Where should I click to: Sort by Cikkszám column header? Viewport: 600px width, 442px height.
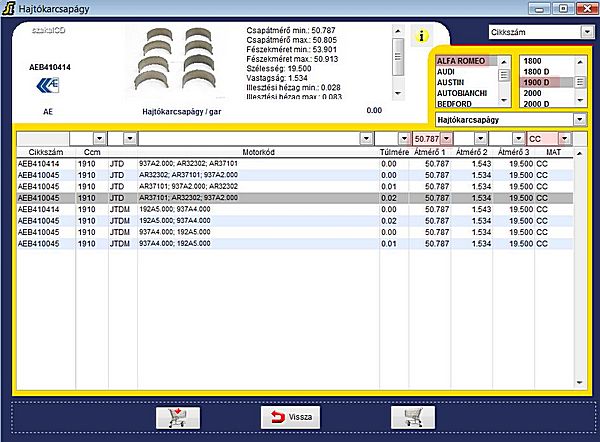coord(46,152)
